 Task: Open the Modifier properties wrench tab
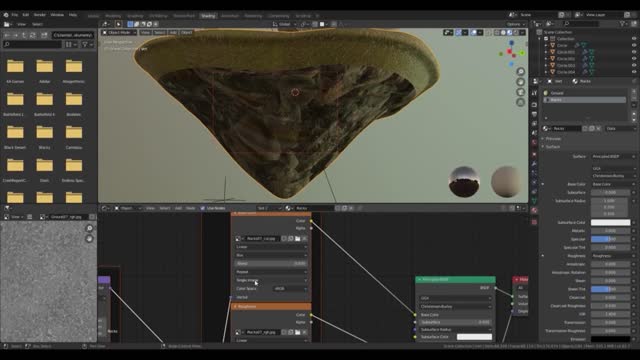coord(534,163)
